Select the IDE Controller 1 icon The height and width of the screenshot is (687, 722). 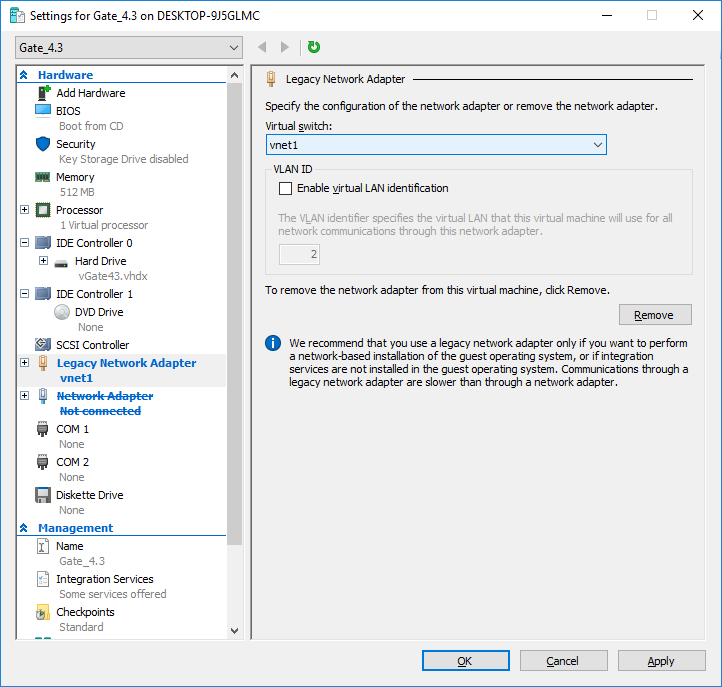click(x=43, y=294)
